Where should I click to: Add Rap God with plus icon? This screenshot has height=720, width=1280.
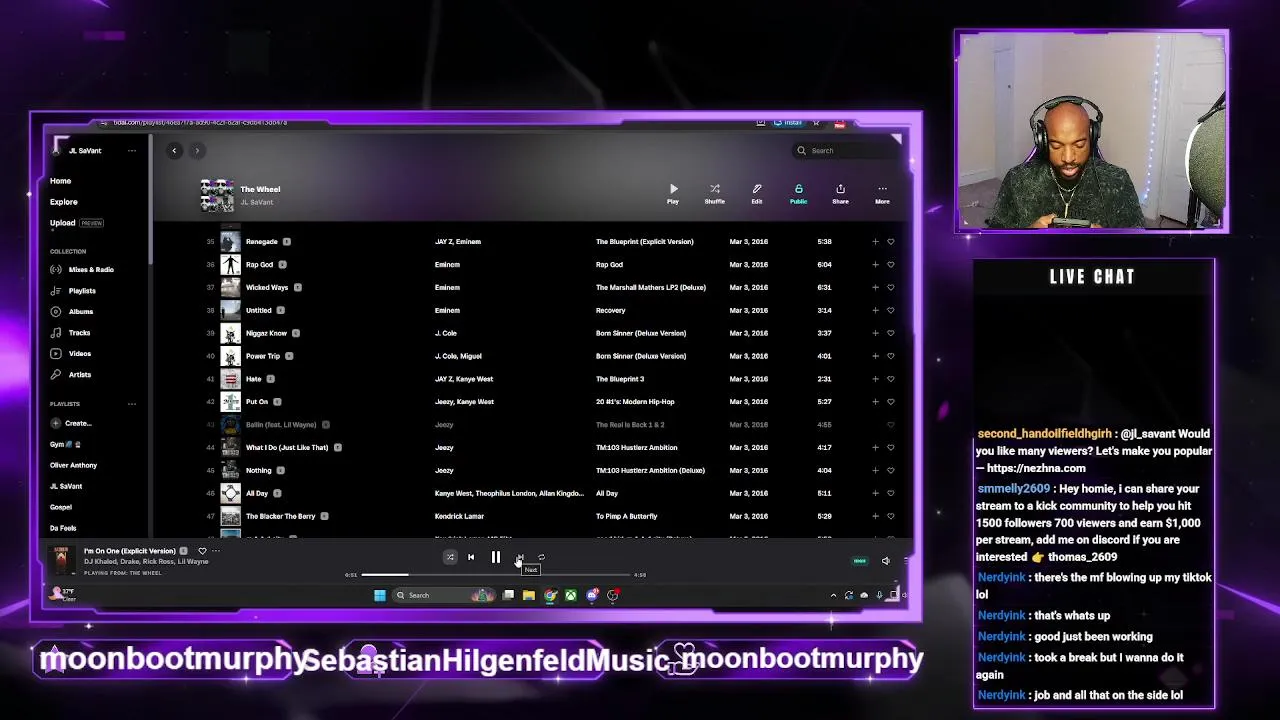pyautogui.click(x=875, y=264)
